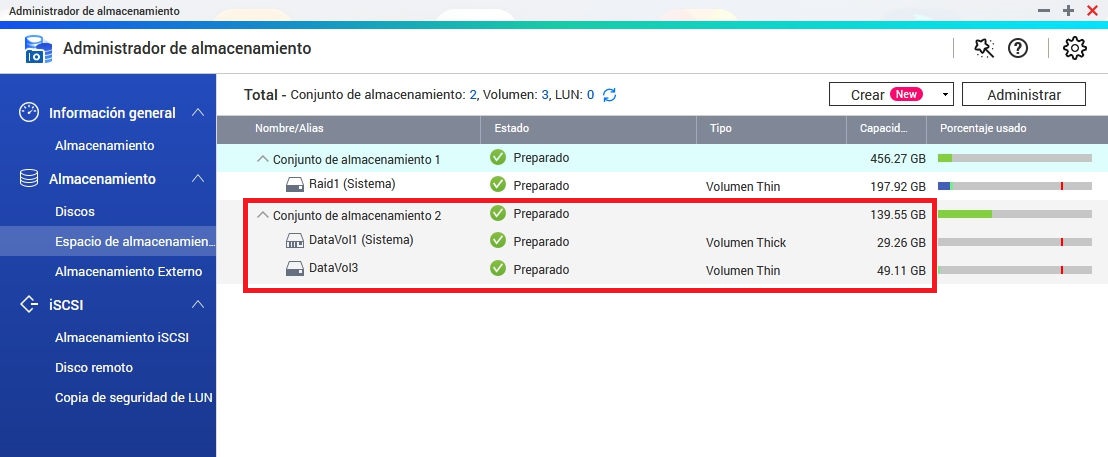Open the Crear dropdown arrow

[x=944, y=95]
